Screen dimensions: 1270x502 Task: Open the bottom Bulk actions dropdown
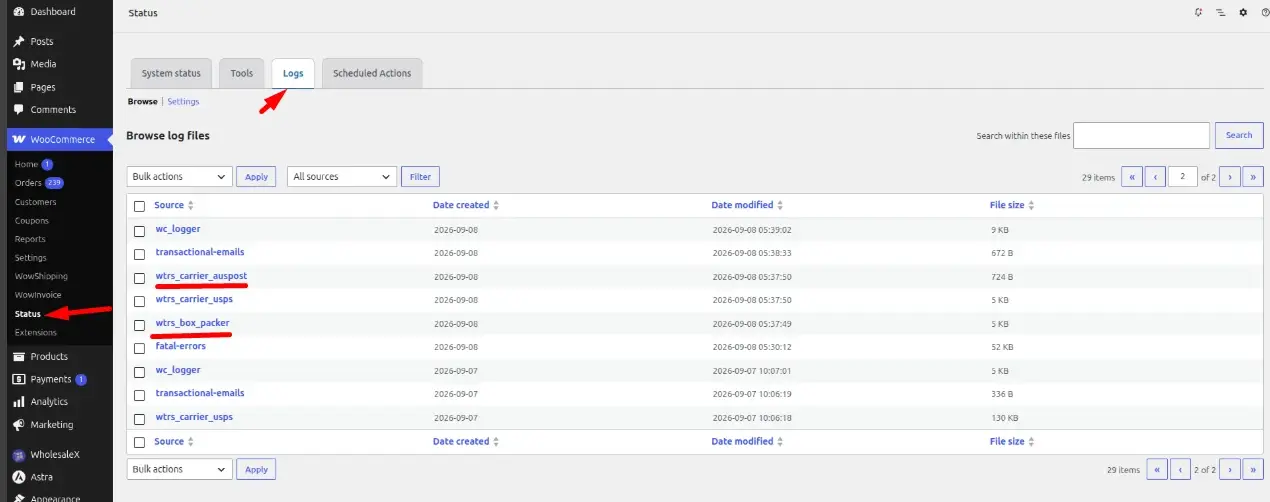tap(180, 469)
